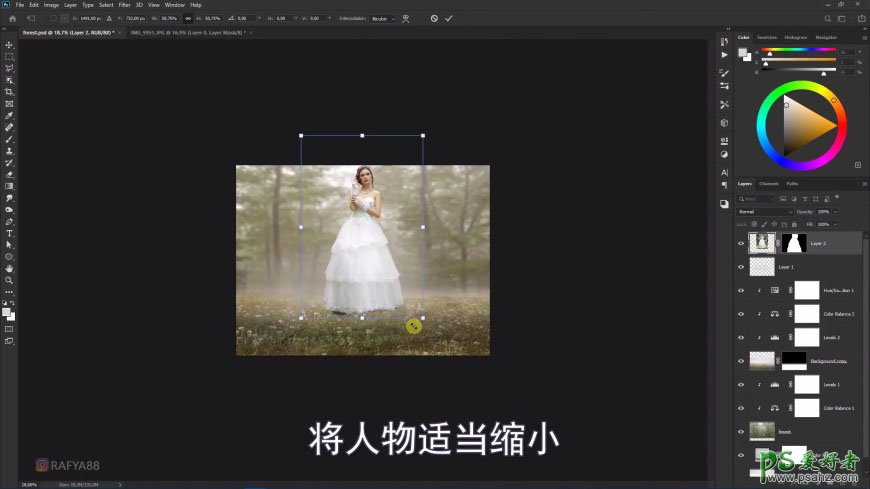This screenshot has width=870, height=489.
Task: Open the Character panel icon
Action: [x=724, y=173]
